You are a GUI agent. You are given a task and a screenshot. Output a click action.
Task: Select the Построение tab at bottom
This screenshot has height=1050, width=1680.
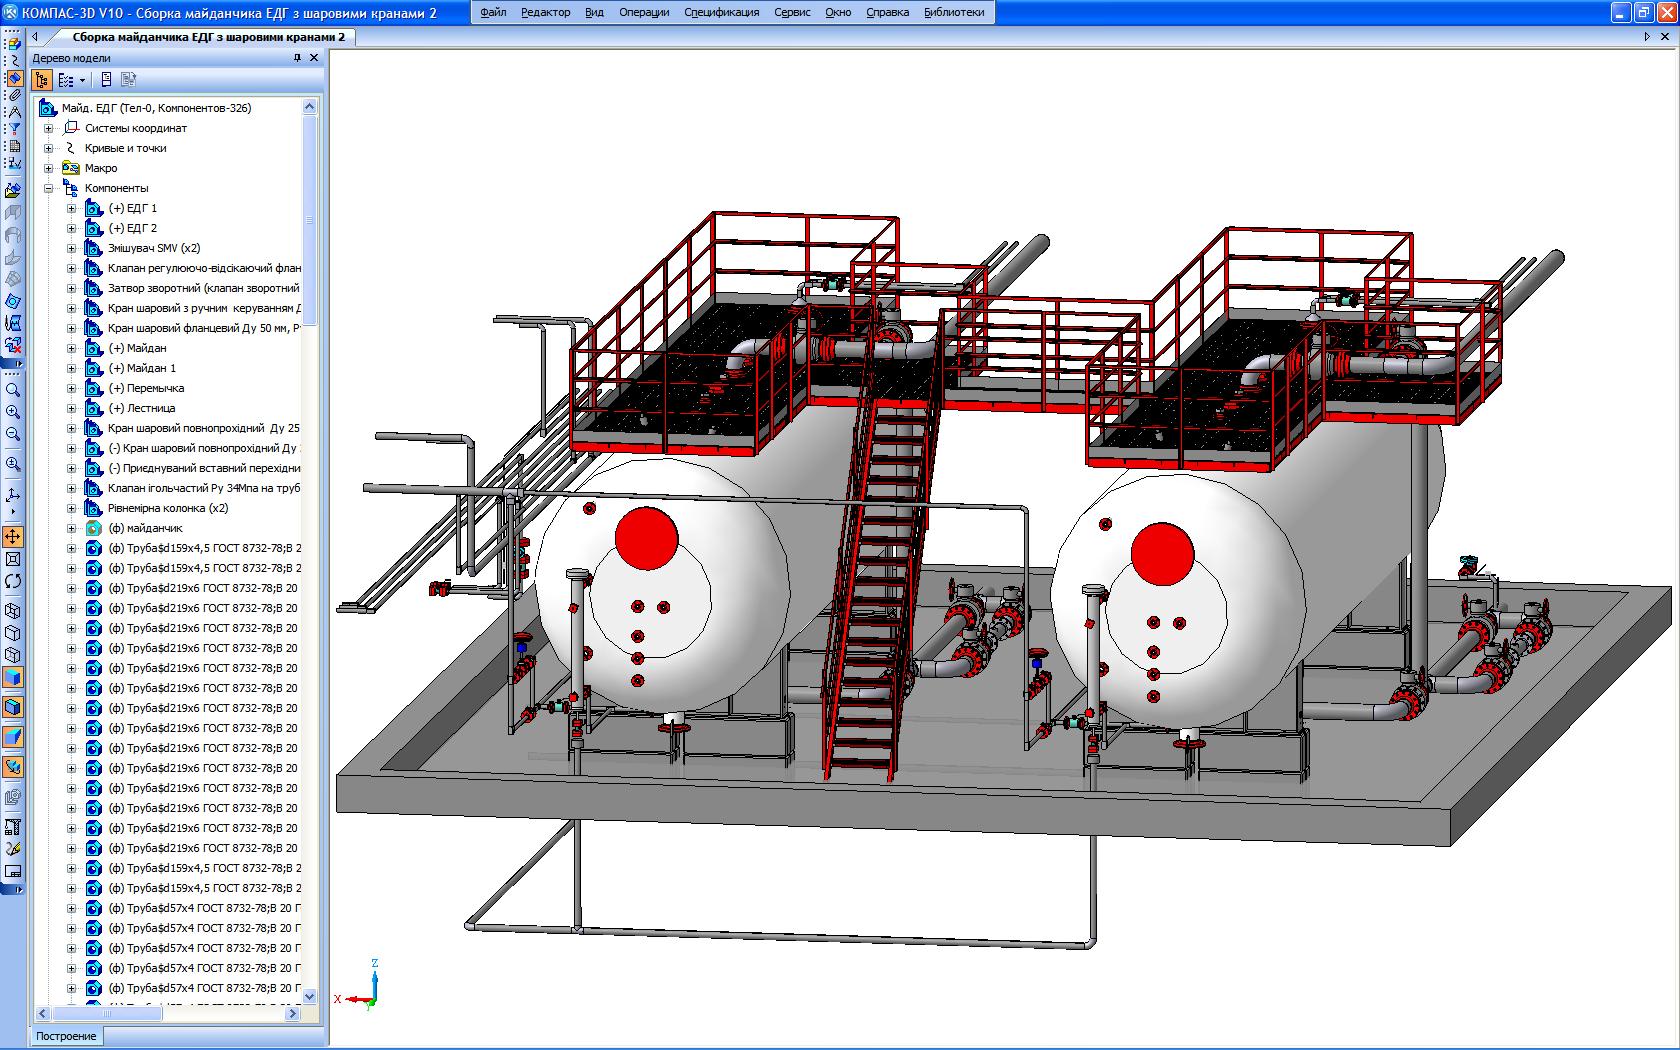click(66, 1036)
